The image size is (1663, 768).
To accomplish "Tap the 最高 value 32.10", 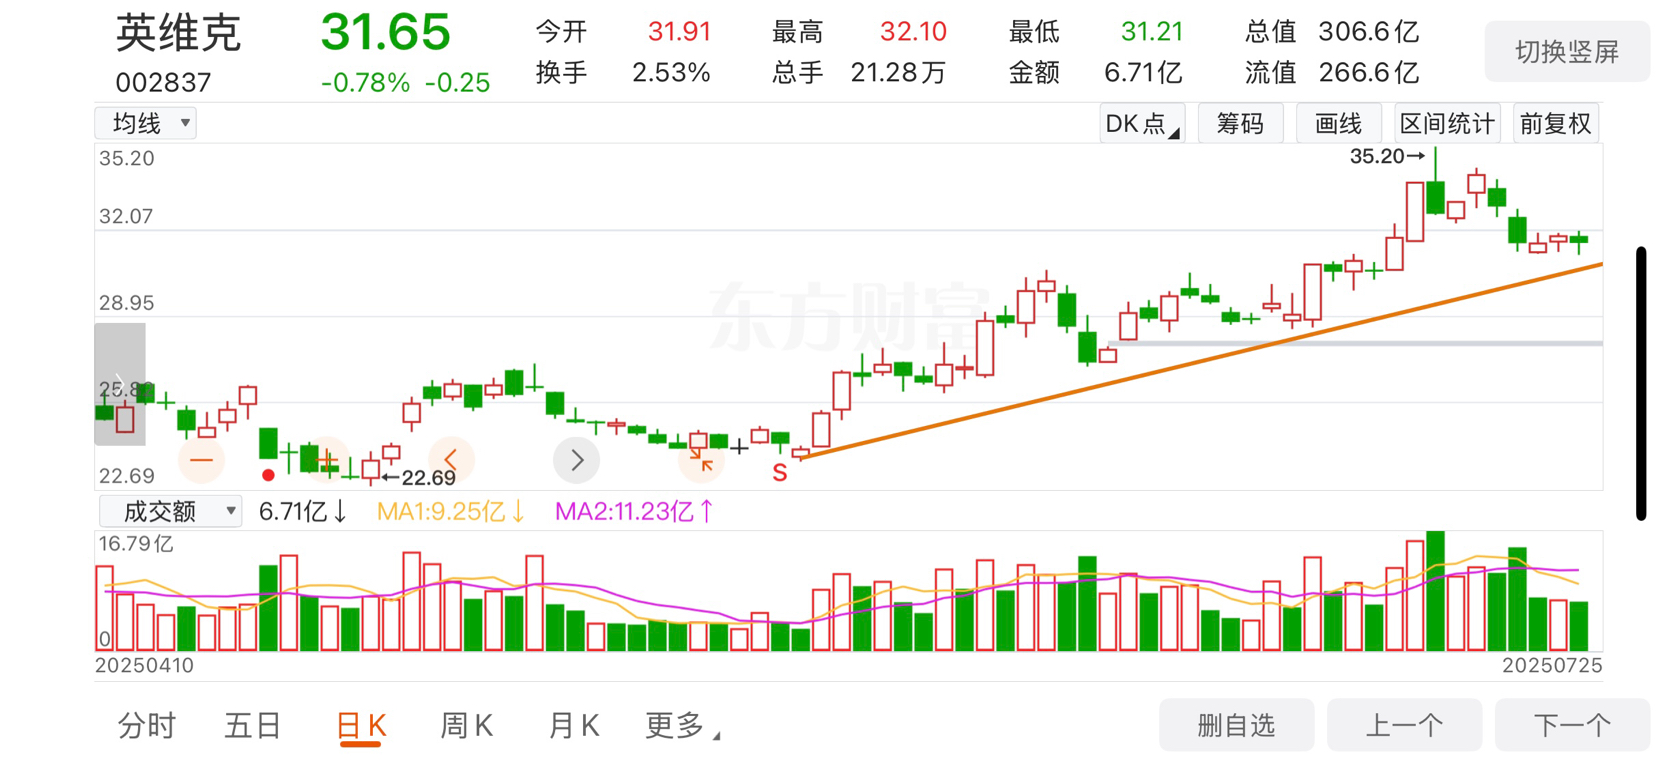I will tap(913, 32).
